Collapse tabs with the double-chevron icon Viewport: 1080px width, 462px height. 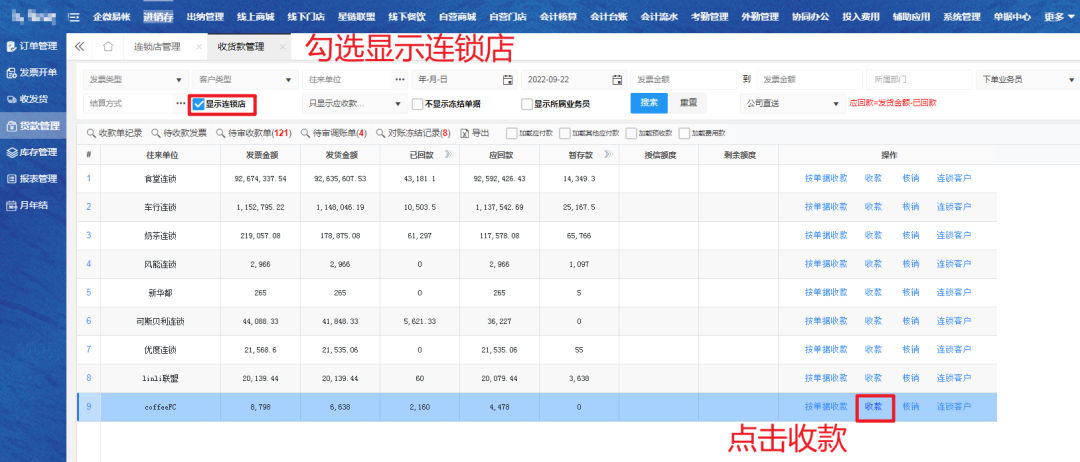point(80,47)
